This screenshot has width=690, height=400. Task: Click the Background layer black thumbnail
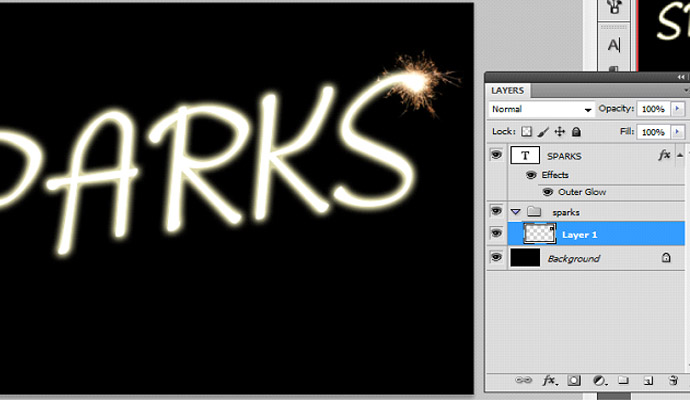525,257
